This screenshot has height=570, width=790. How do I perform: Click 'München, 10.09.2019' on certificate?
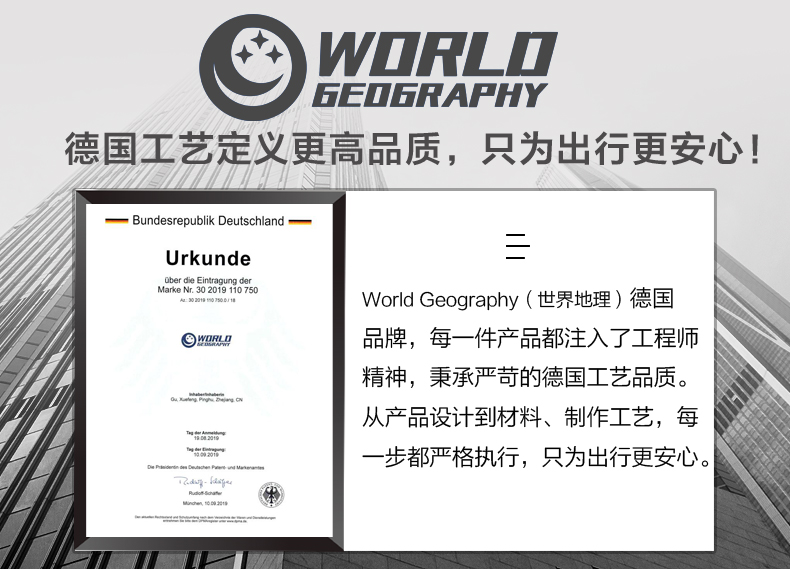click(x=205, y=503)
